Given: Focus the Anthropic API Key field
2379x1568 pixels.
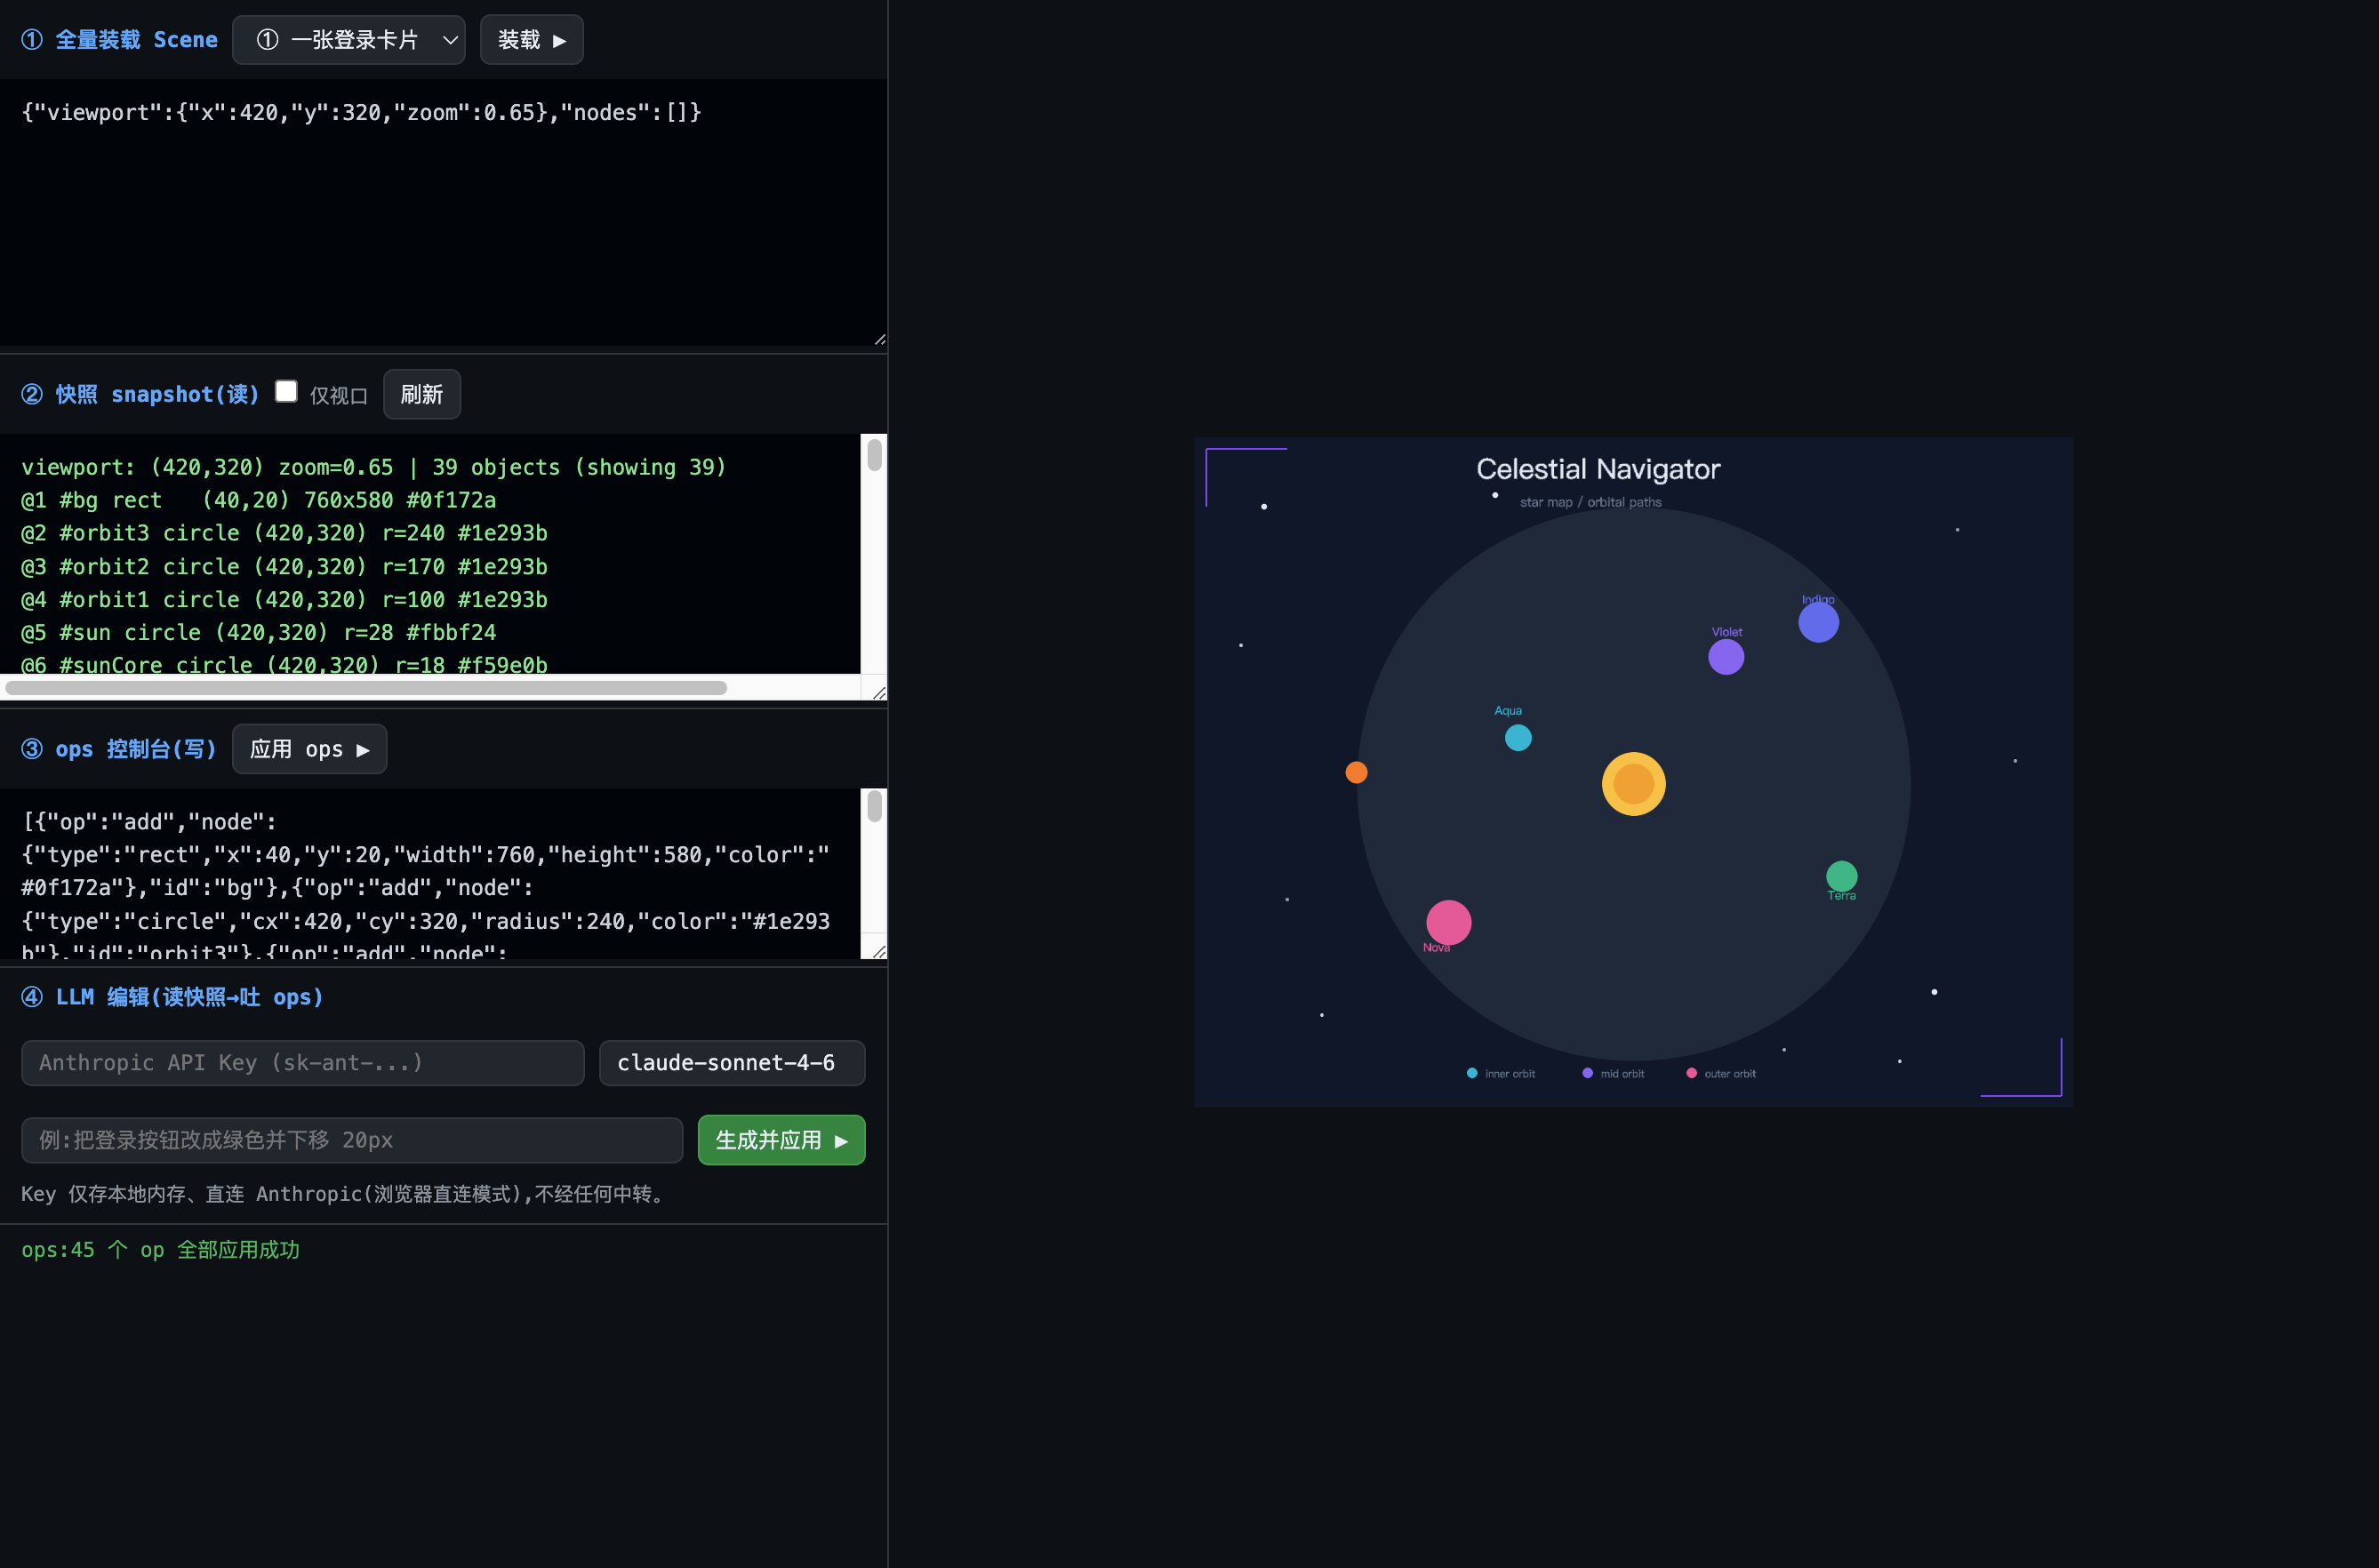Looking at the screenshot, I should pos(302,1063).
